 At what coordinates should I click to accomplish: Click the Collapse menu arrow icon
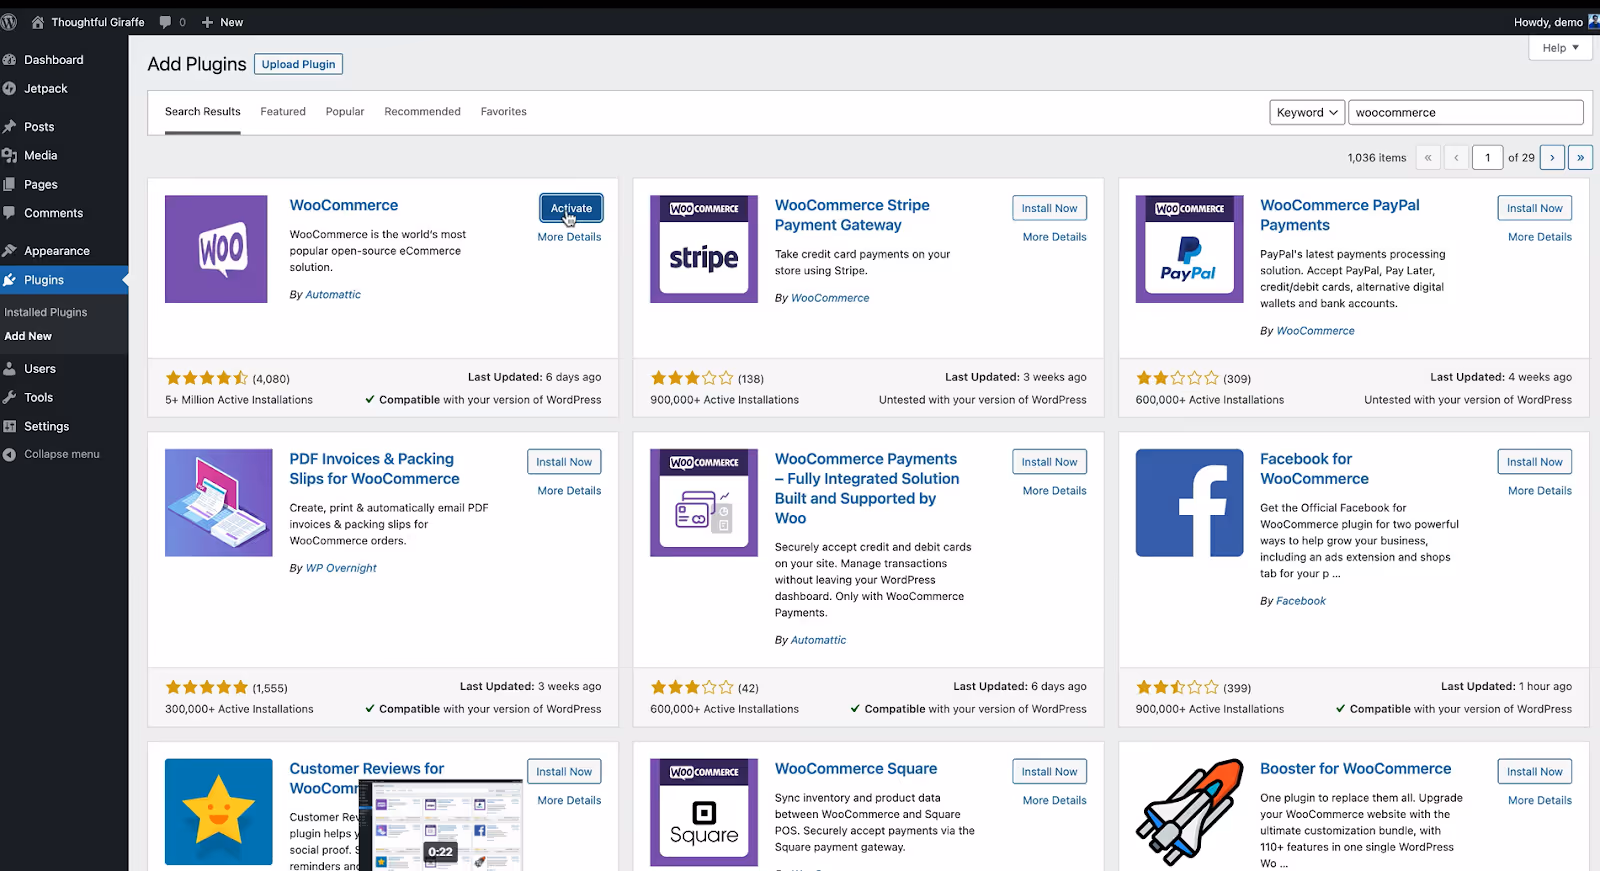(x=10, y=454)
